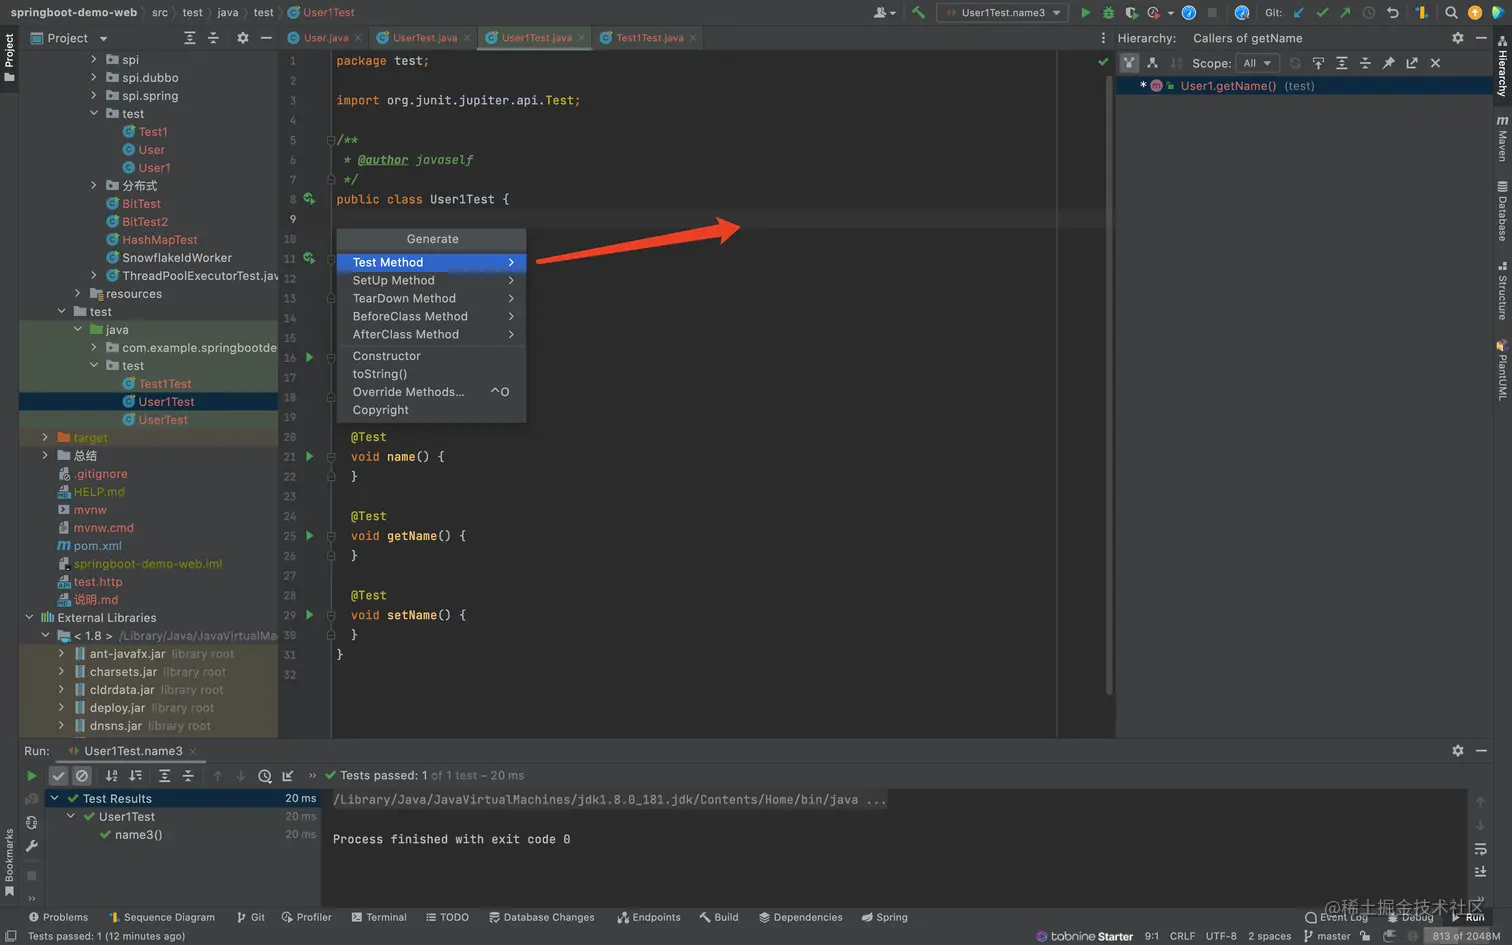Click wrench icon in Run panel sidebar
This screenshot has height=945, width=1512.
(x=32, y=846)
